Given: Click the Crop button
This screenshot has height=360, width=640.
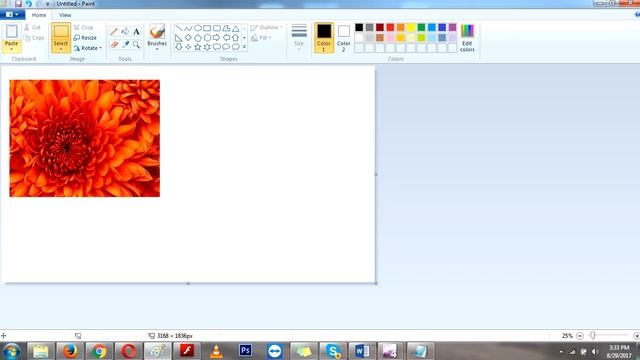Looking at the screenshot, I should pyautogui.click(x=84, y=27).
